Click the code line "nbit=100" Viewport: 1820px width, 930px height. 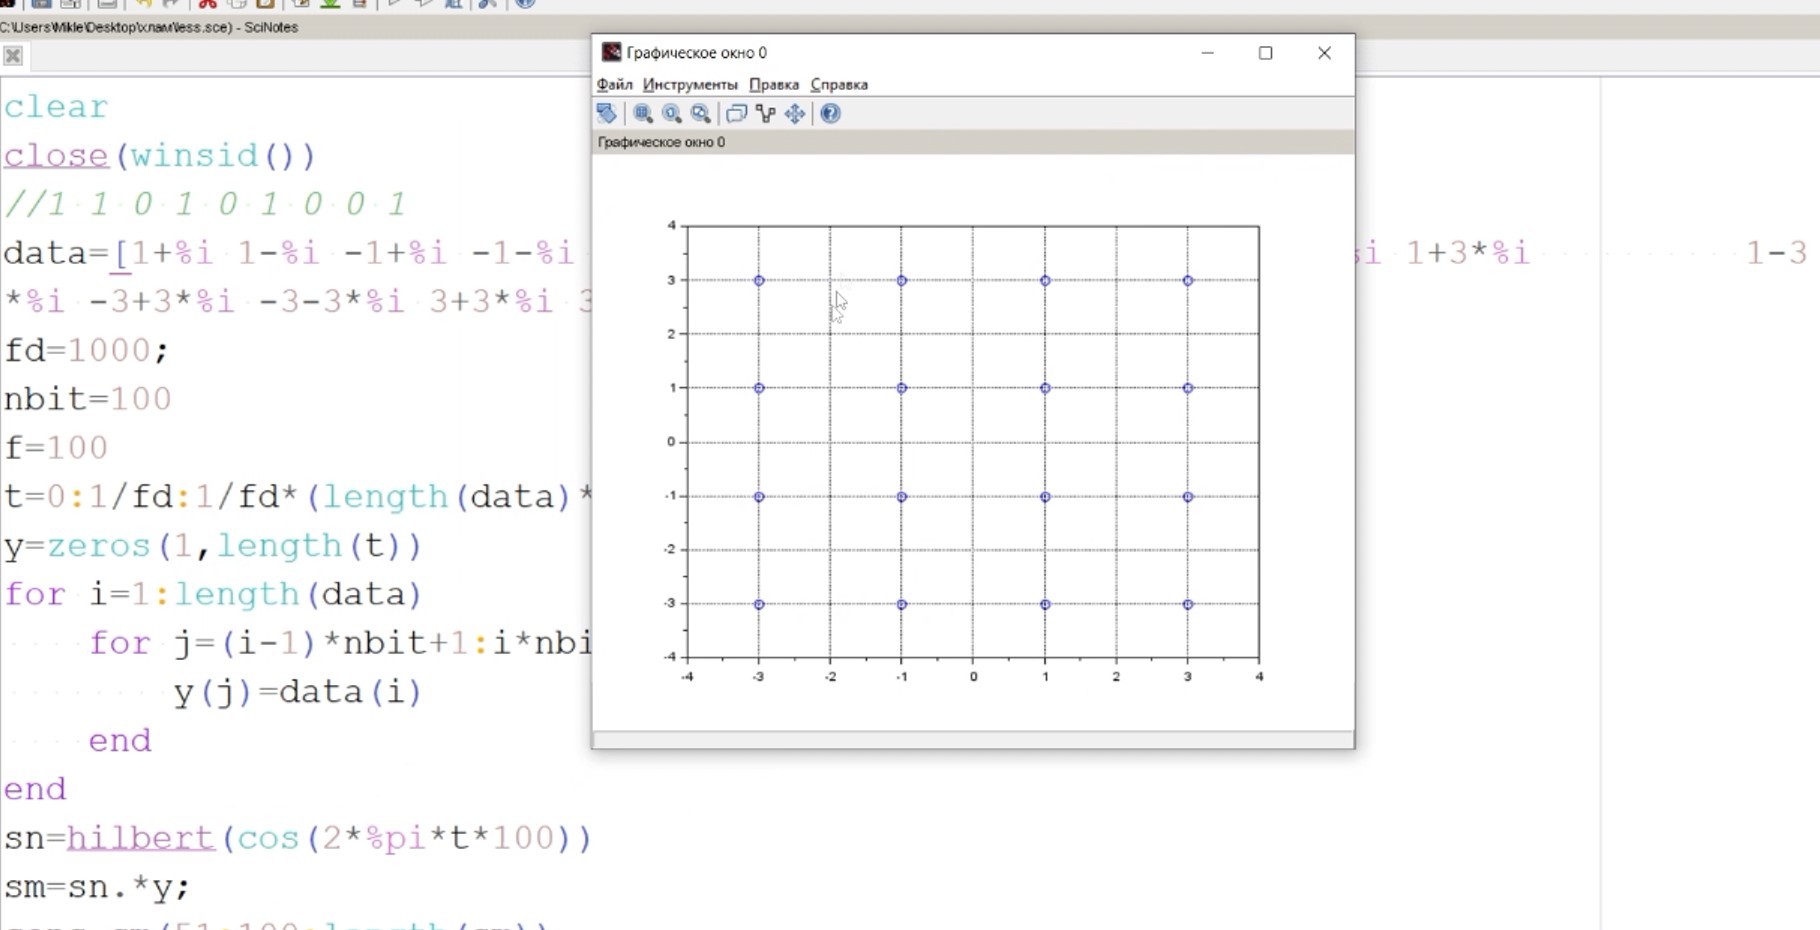pos(88,400)
